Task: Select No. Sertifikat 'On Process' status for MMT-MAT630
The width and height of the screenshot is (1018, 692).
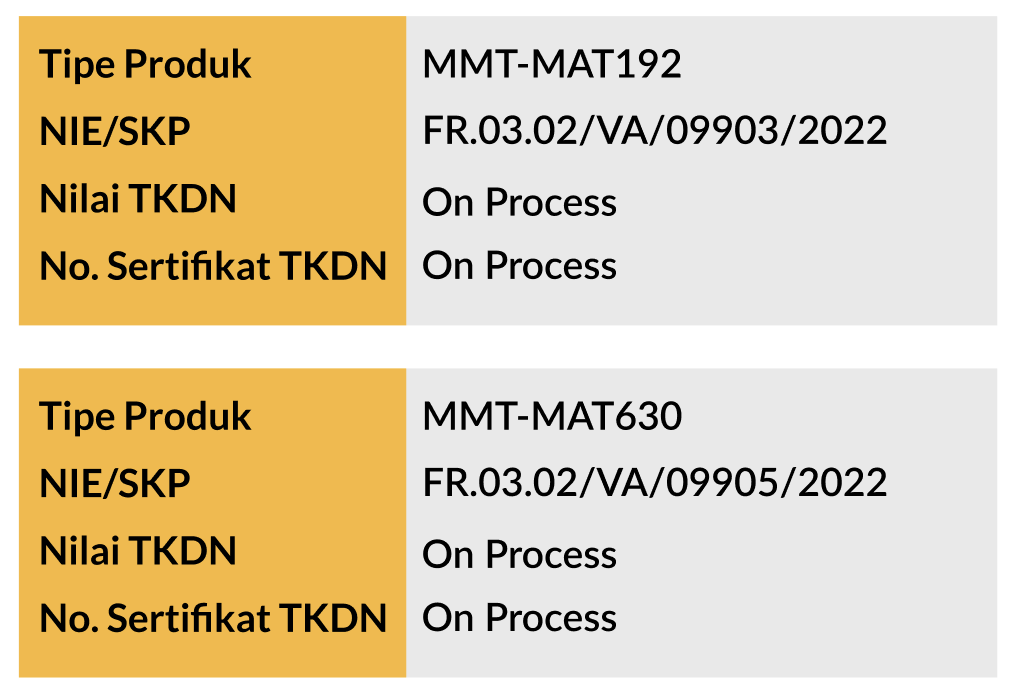Action: tap(519, 618)
